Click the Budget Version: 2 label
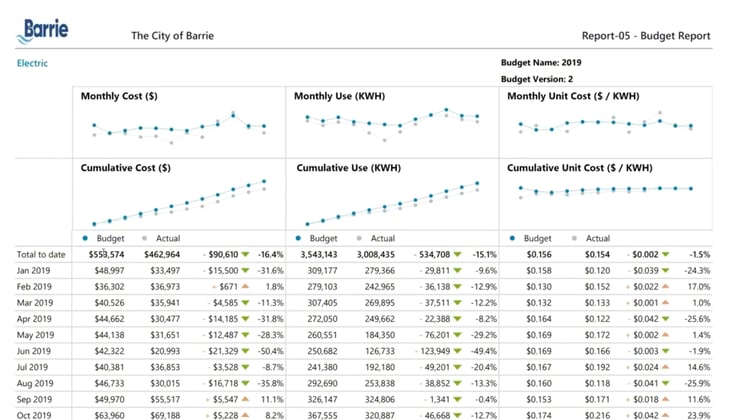Screen dimensions: 736x420 (x=537, y=78)
